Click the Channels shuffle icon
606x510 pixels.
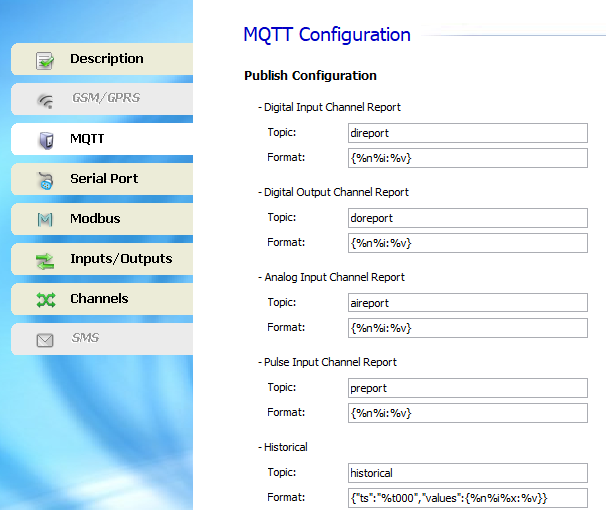(x=46, y=300)
